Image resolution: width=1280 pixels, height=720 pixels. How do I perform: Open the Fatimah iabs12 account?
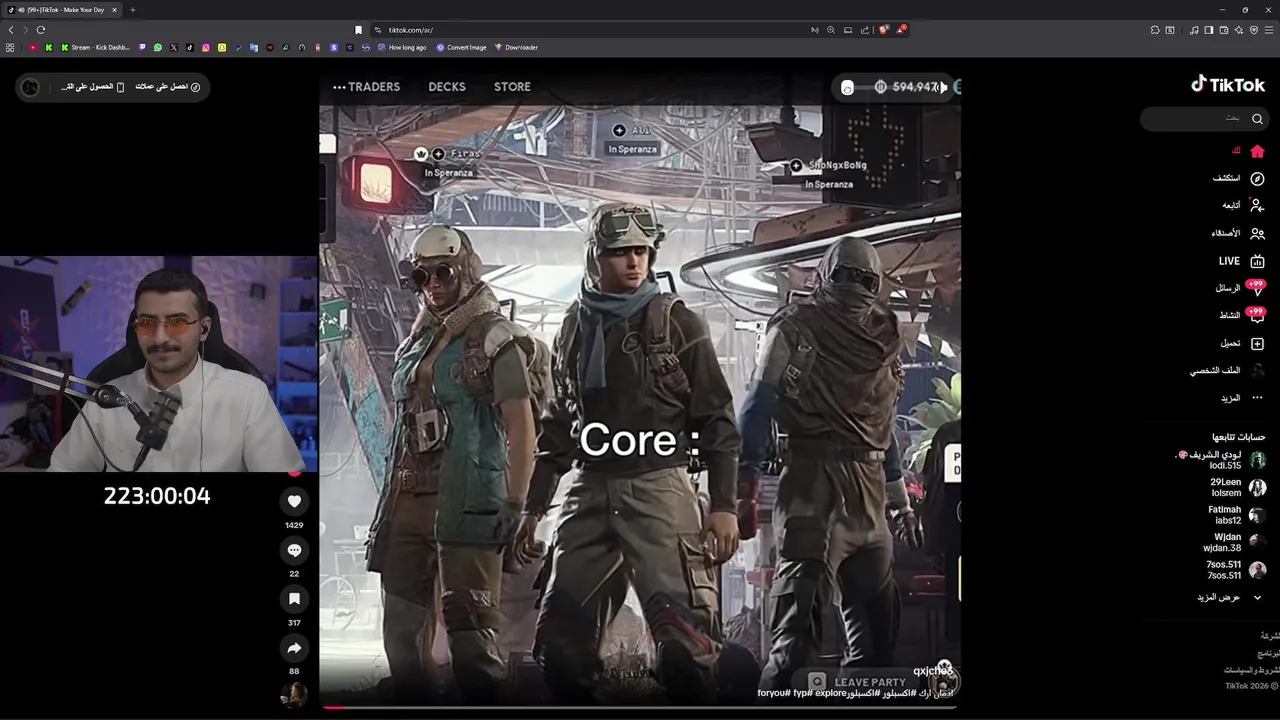1236,515
